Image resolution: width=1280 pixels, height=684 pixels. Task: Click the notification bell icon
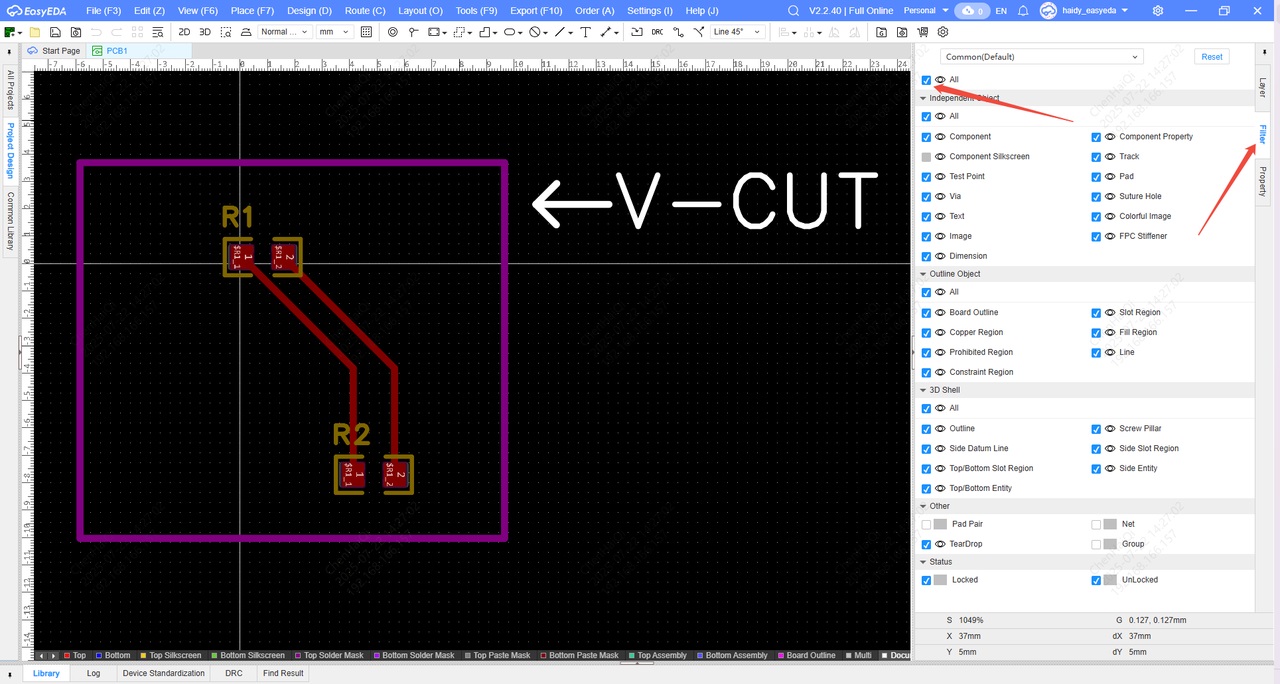click(x=1023, y=11)
